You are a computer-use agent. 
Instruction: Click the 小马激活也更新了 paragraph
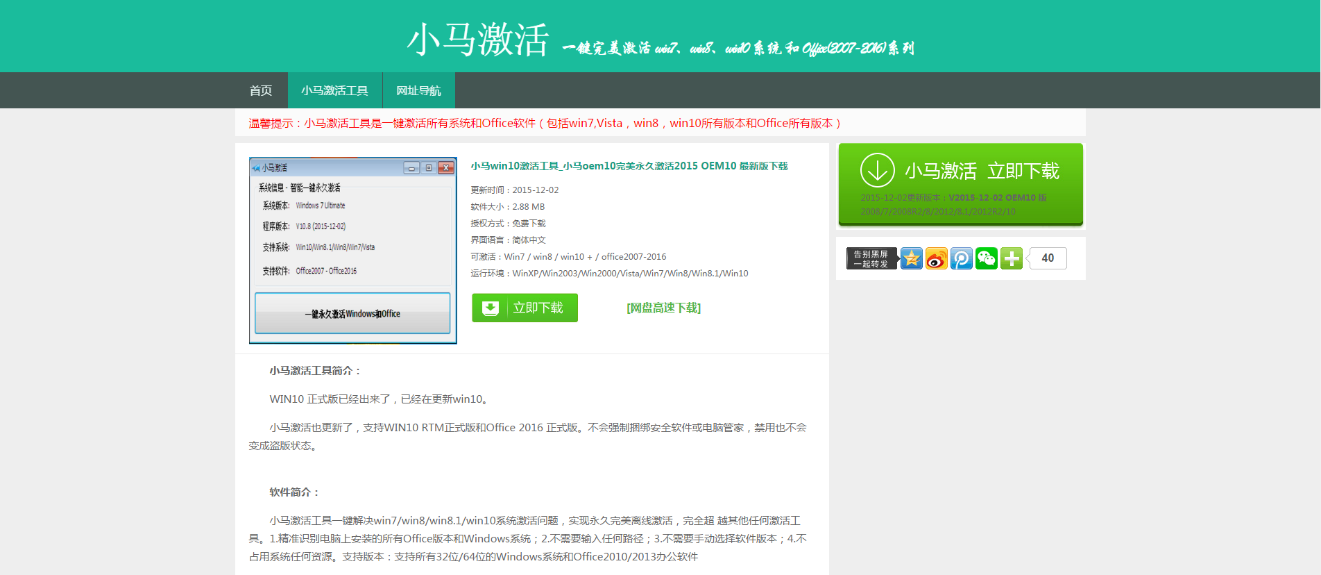pos(528,436)
